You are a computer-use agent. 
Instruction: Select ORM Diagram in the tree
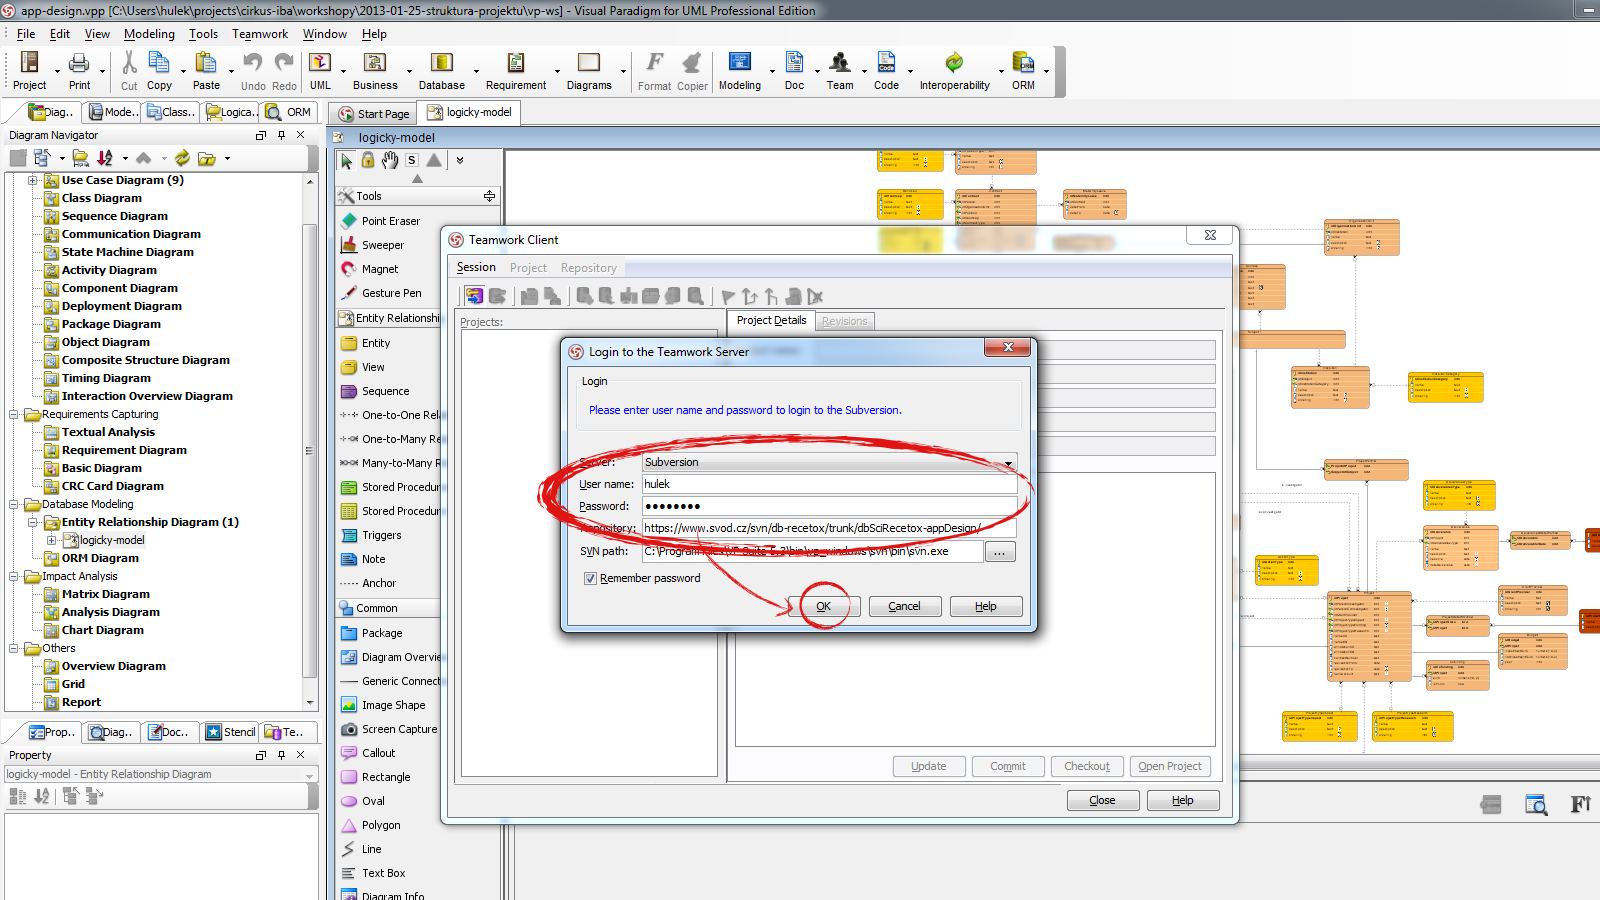click(100, 558)
